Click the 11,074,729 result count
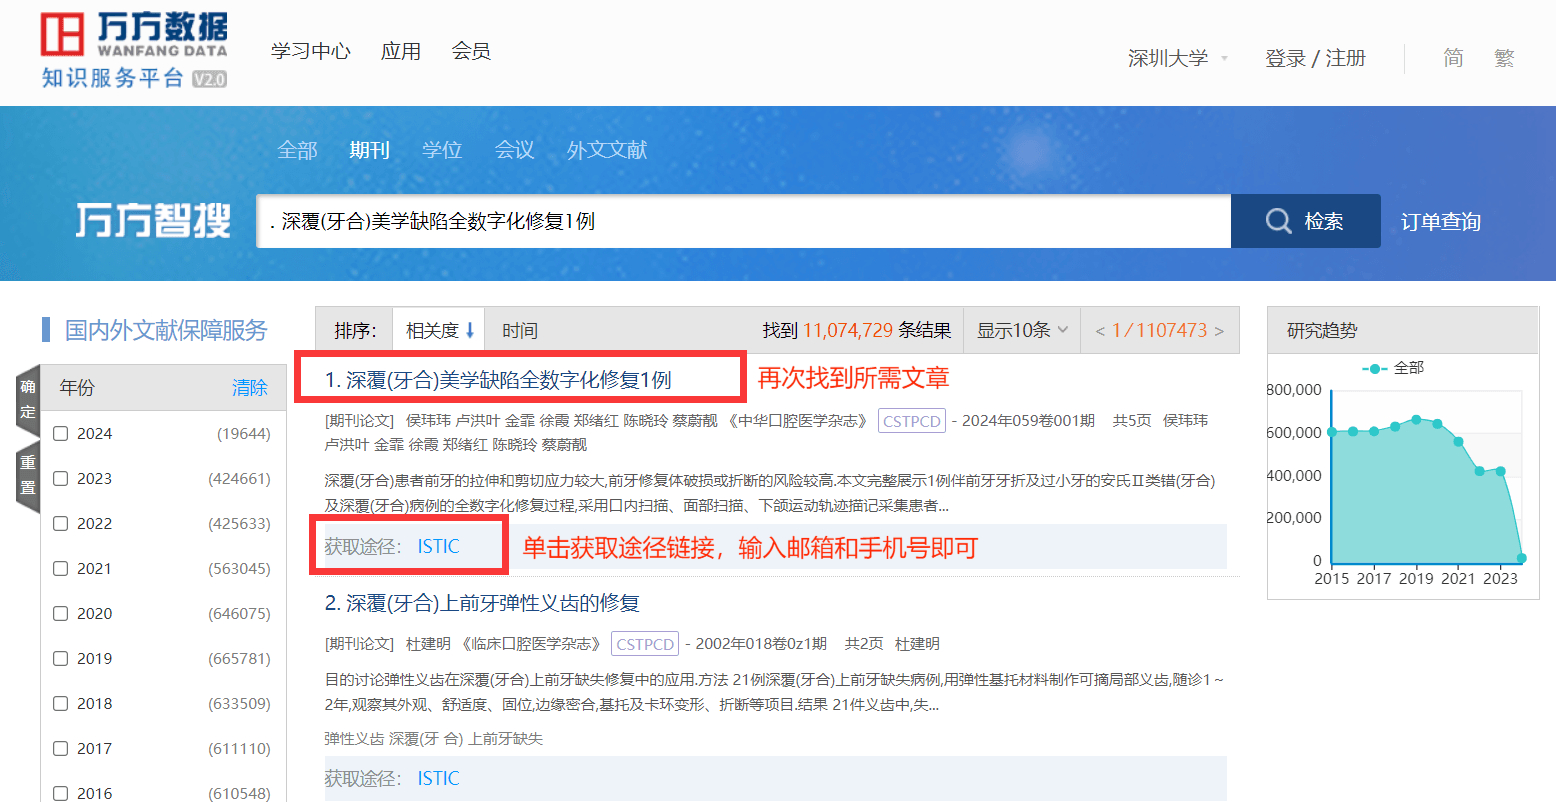 848,330
